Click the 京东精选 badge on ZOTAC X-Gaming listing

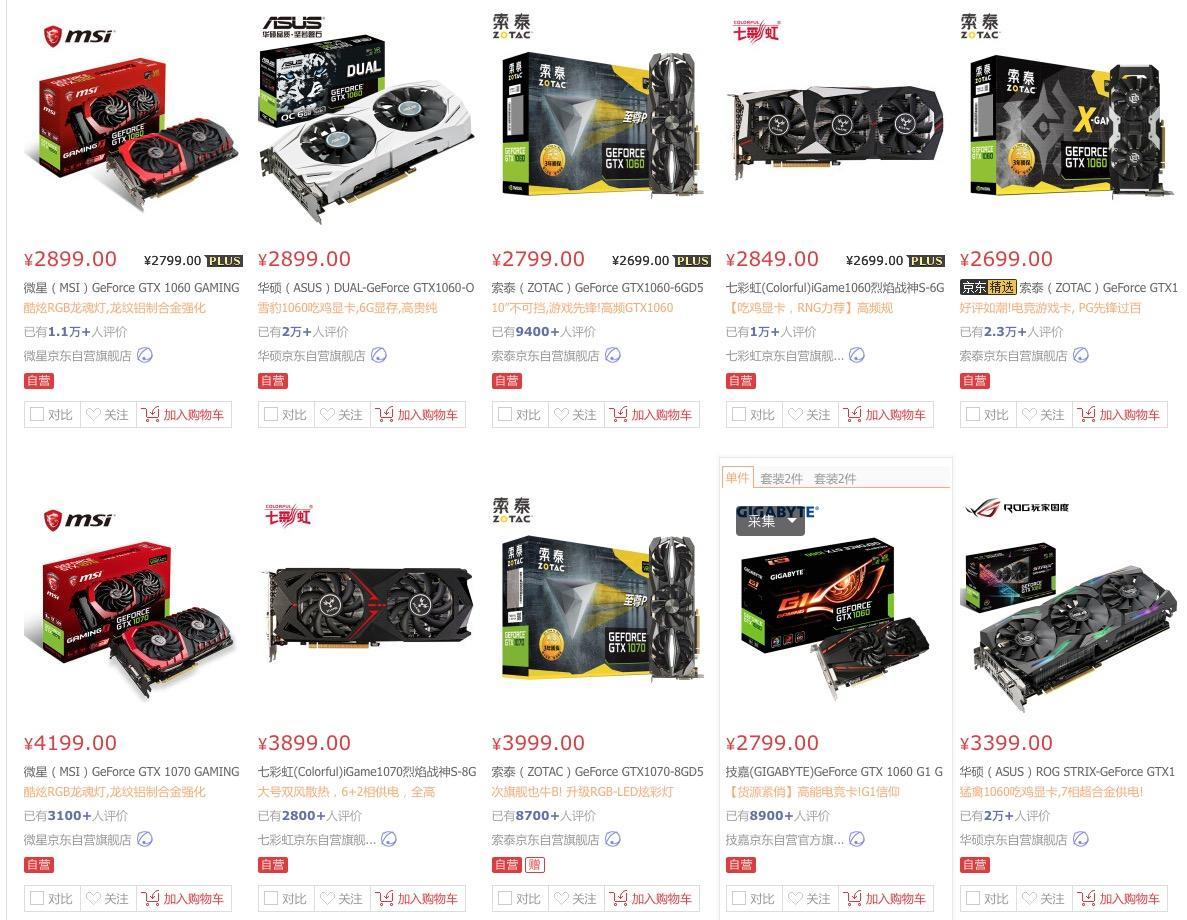[x=988, y=288]
